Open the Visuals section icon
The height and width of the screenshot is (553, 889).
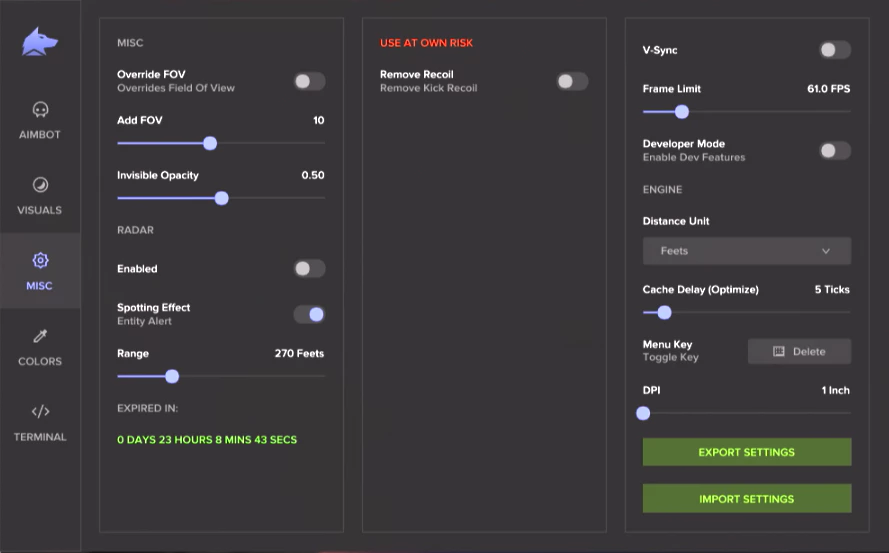tap(40, 185)
